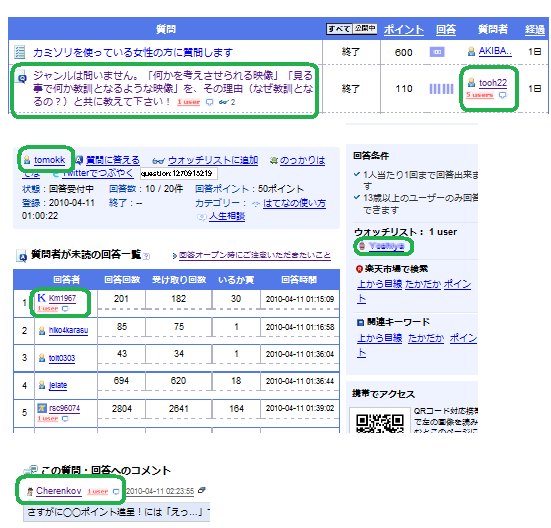Open Km1967 answerer profile

tap(62, 298)
